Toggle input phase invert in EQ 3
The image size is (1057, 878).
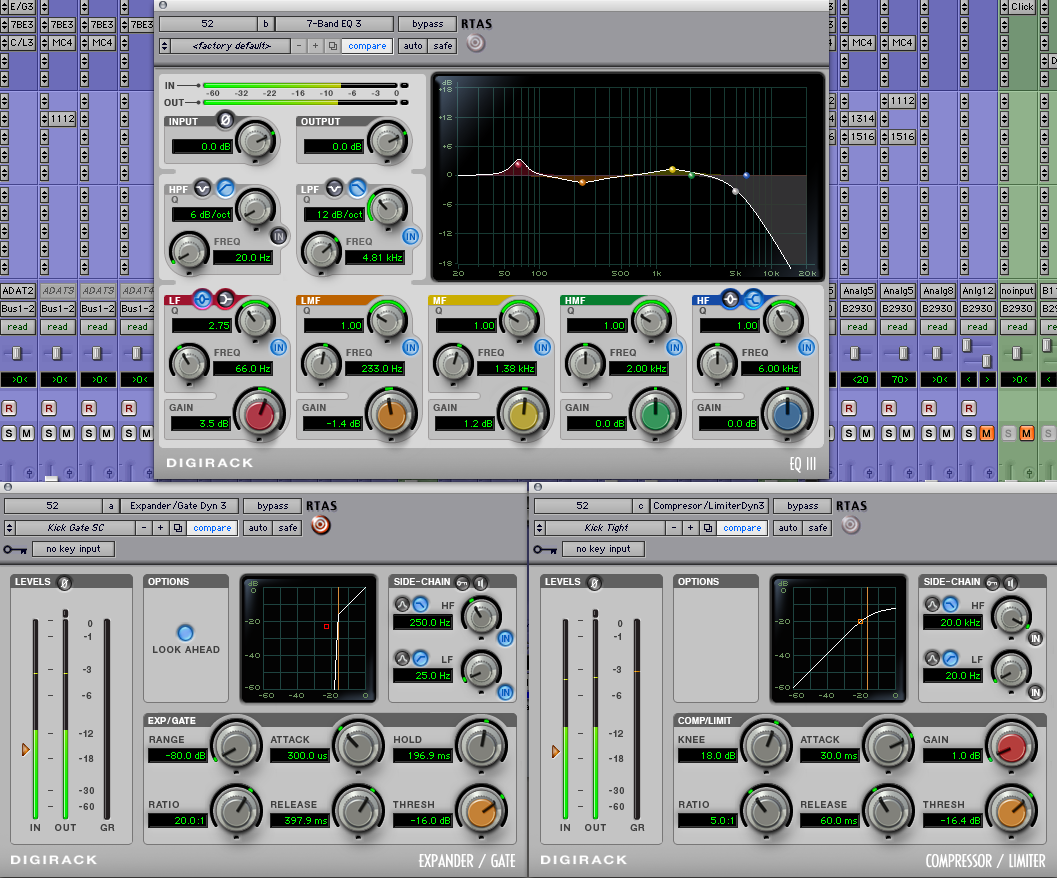(x=225, y=120)
